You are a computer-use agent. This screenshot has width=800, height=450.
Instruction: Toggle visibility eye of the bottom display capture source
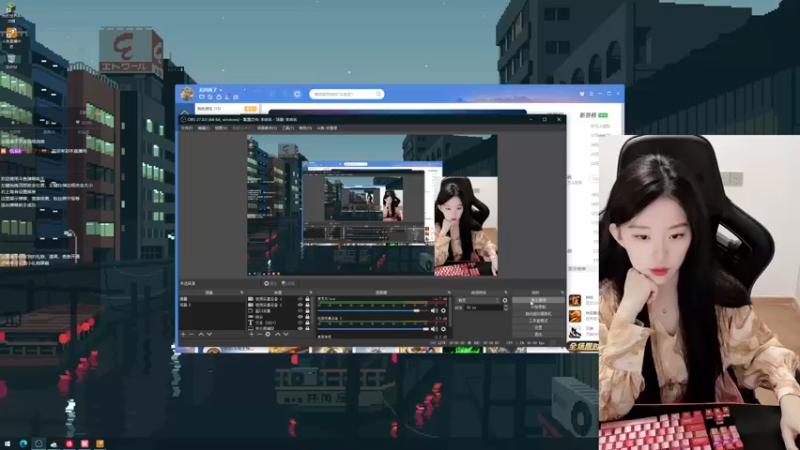tap(300, 328)
